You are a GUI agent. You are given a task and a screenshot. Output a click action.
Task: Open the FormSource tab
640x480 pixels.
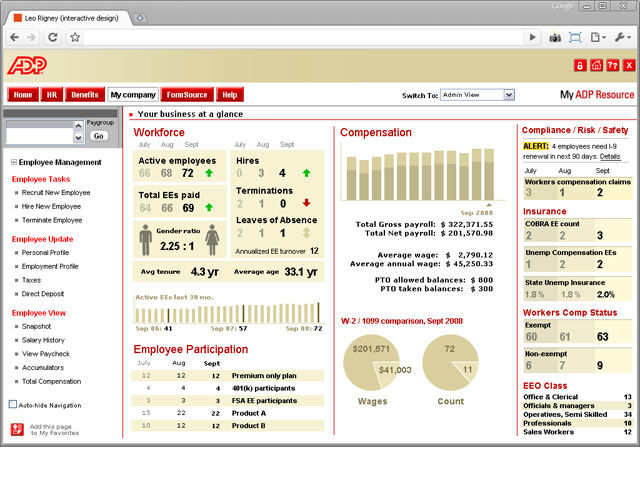[x=187, y=95]
